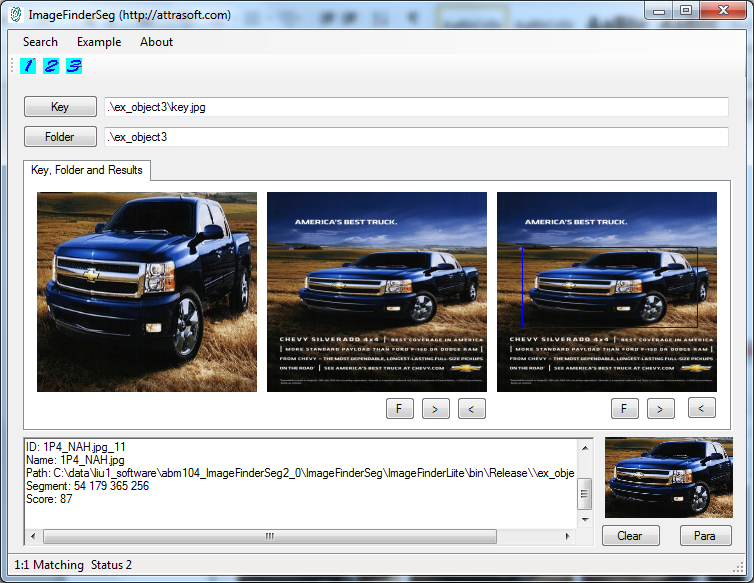This screenshot has width=754, height=583.
Task: Open the About menu
Action: tap(156, 42)
